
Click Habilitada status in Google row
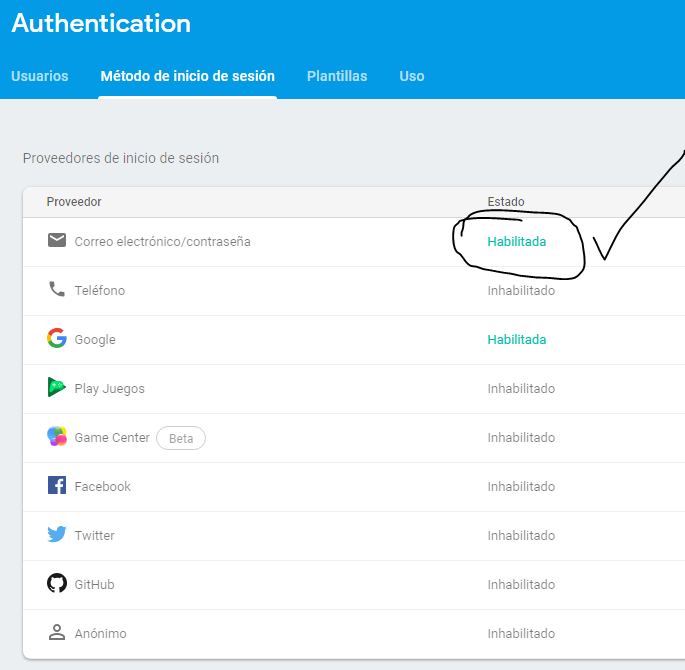[x=517, y=339]
